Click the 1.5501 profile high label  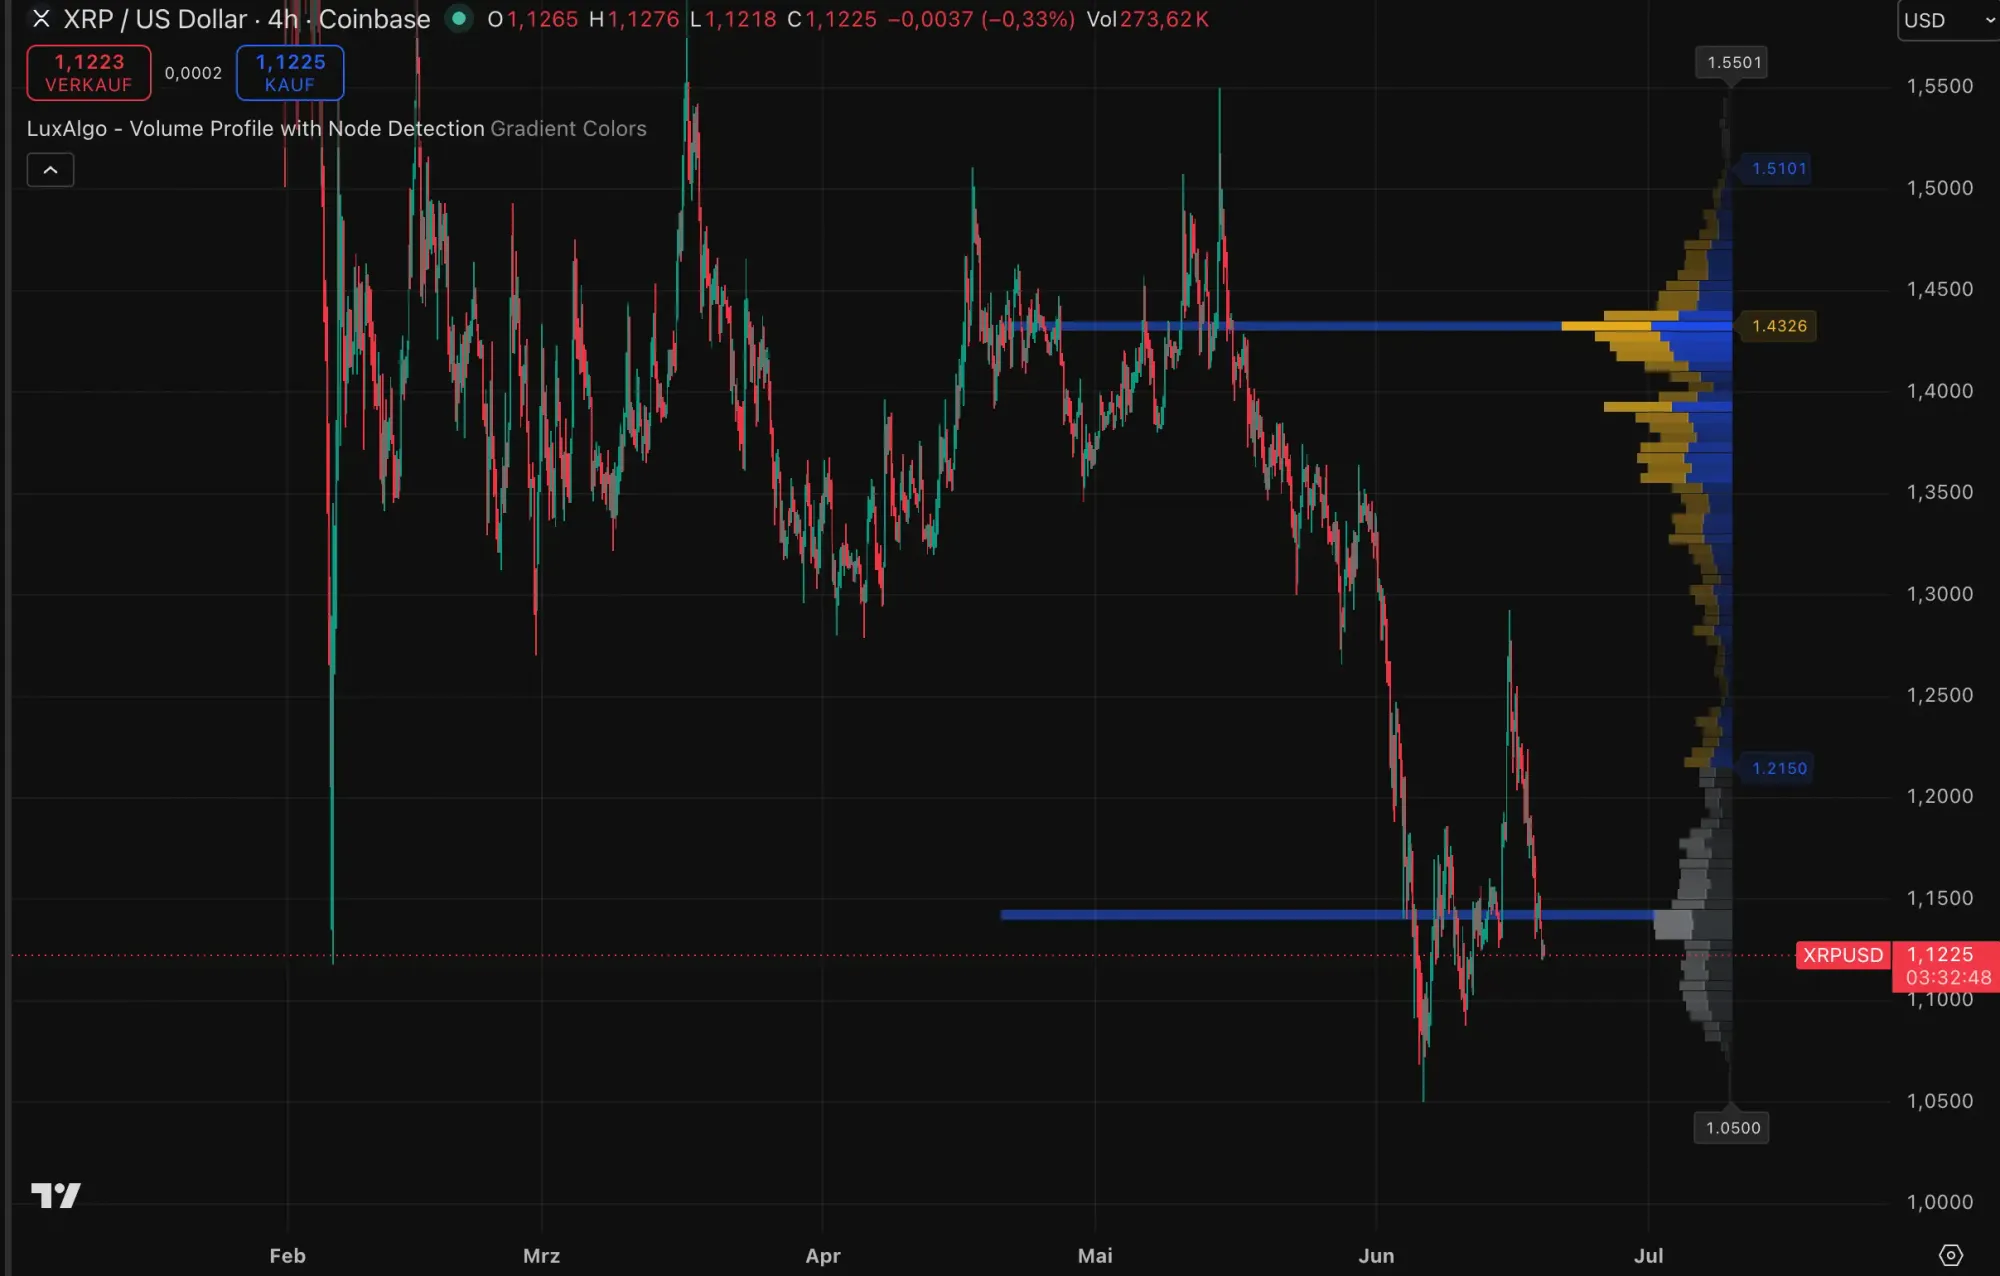(1734, 62)
